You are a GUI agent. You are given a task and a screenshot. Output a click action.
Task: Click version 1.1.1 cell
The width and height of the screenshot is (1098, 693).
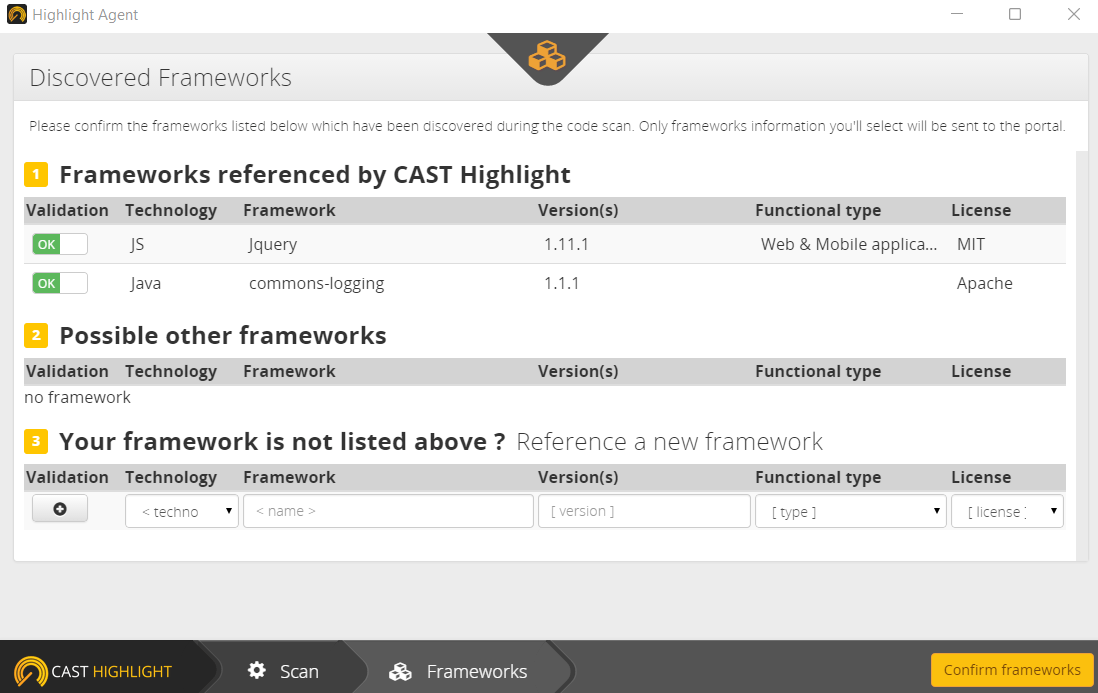click(x=562, y=284)
